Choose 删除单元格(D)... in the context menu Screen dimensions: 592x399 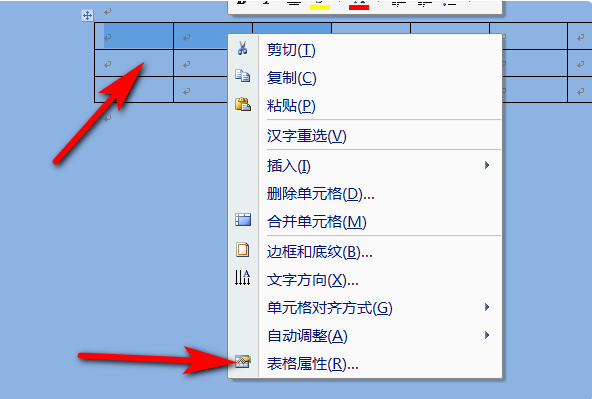(365, 194)
